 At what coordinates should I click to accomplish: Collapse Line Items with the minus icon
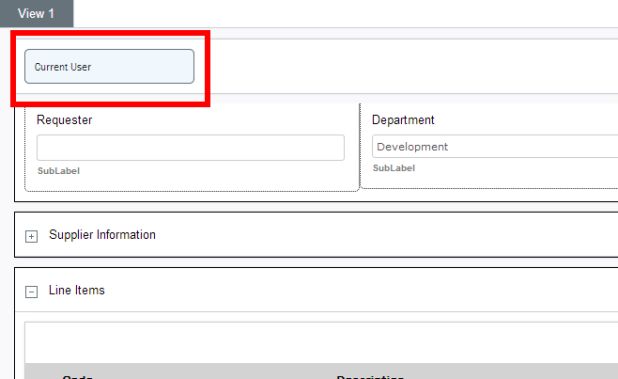(x=32, y=292)
